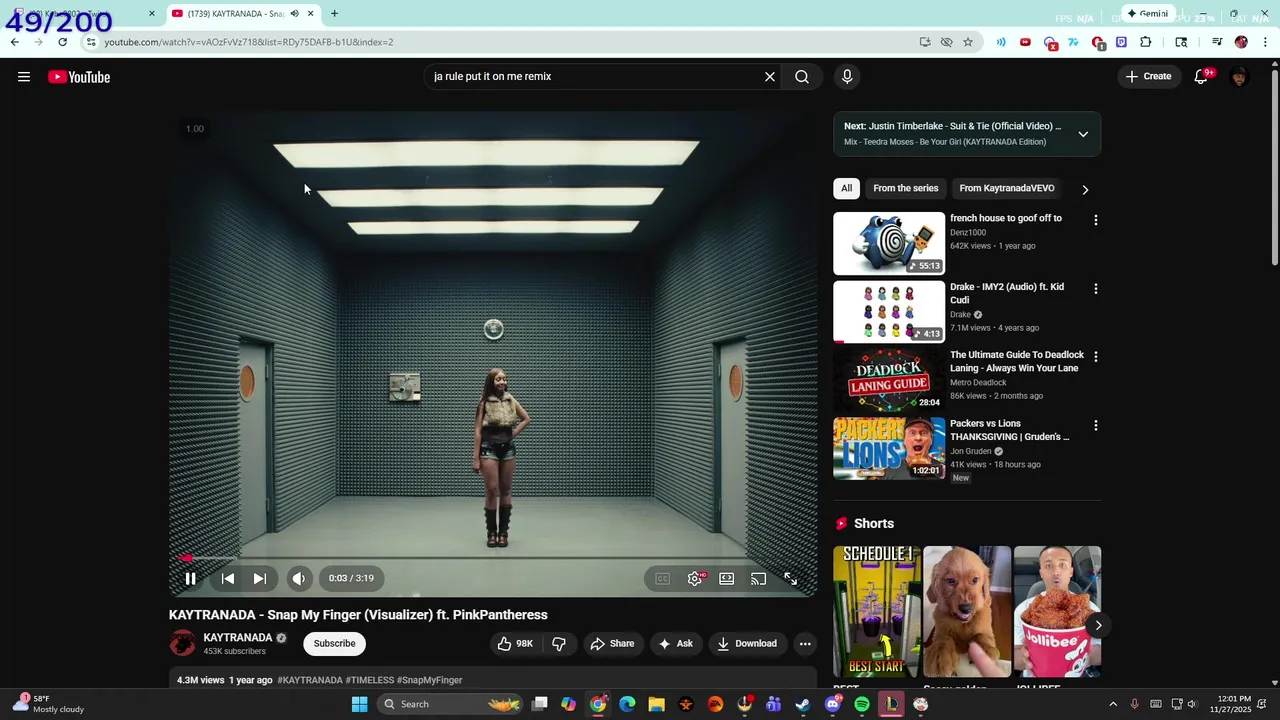Select the 'From KaytranadaVEVO' chip
The height and width of the screenshot is (720, 1280).
tap(1007, 188)
